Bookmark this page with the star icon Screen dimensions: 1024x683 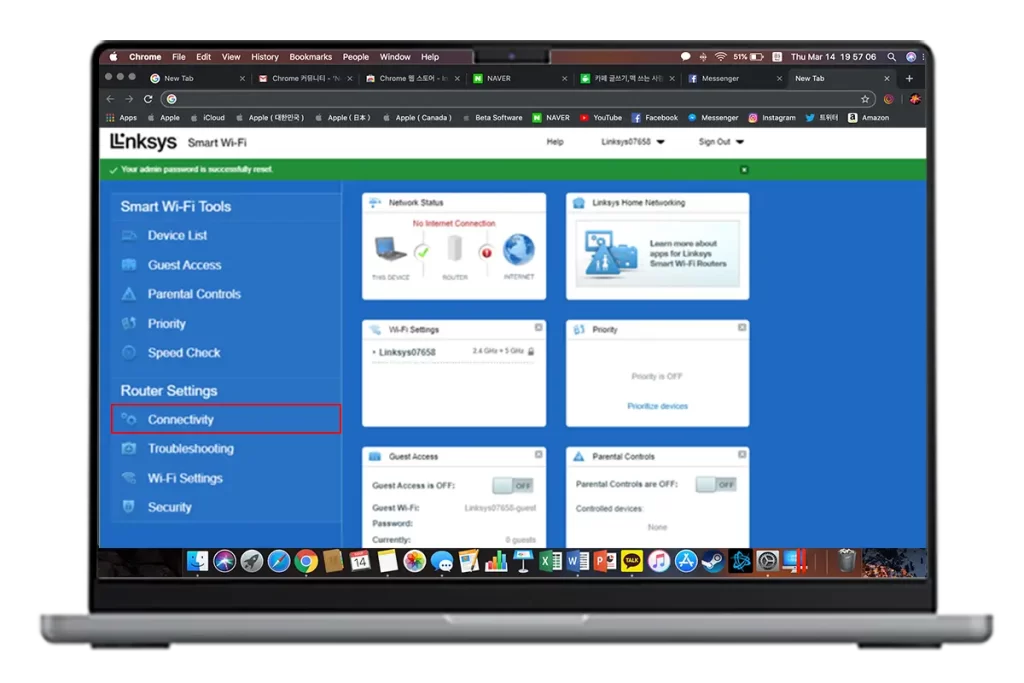(865, 99)
